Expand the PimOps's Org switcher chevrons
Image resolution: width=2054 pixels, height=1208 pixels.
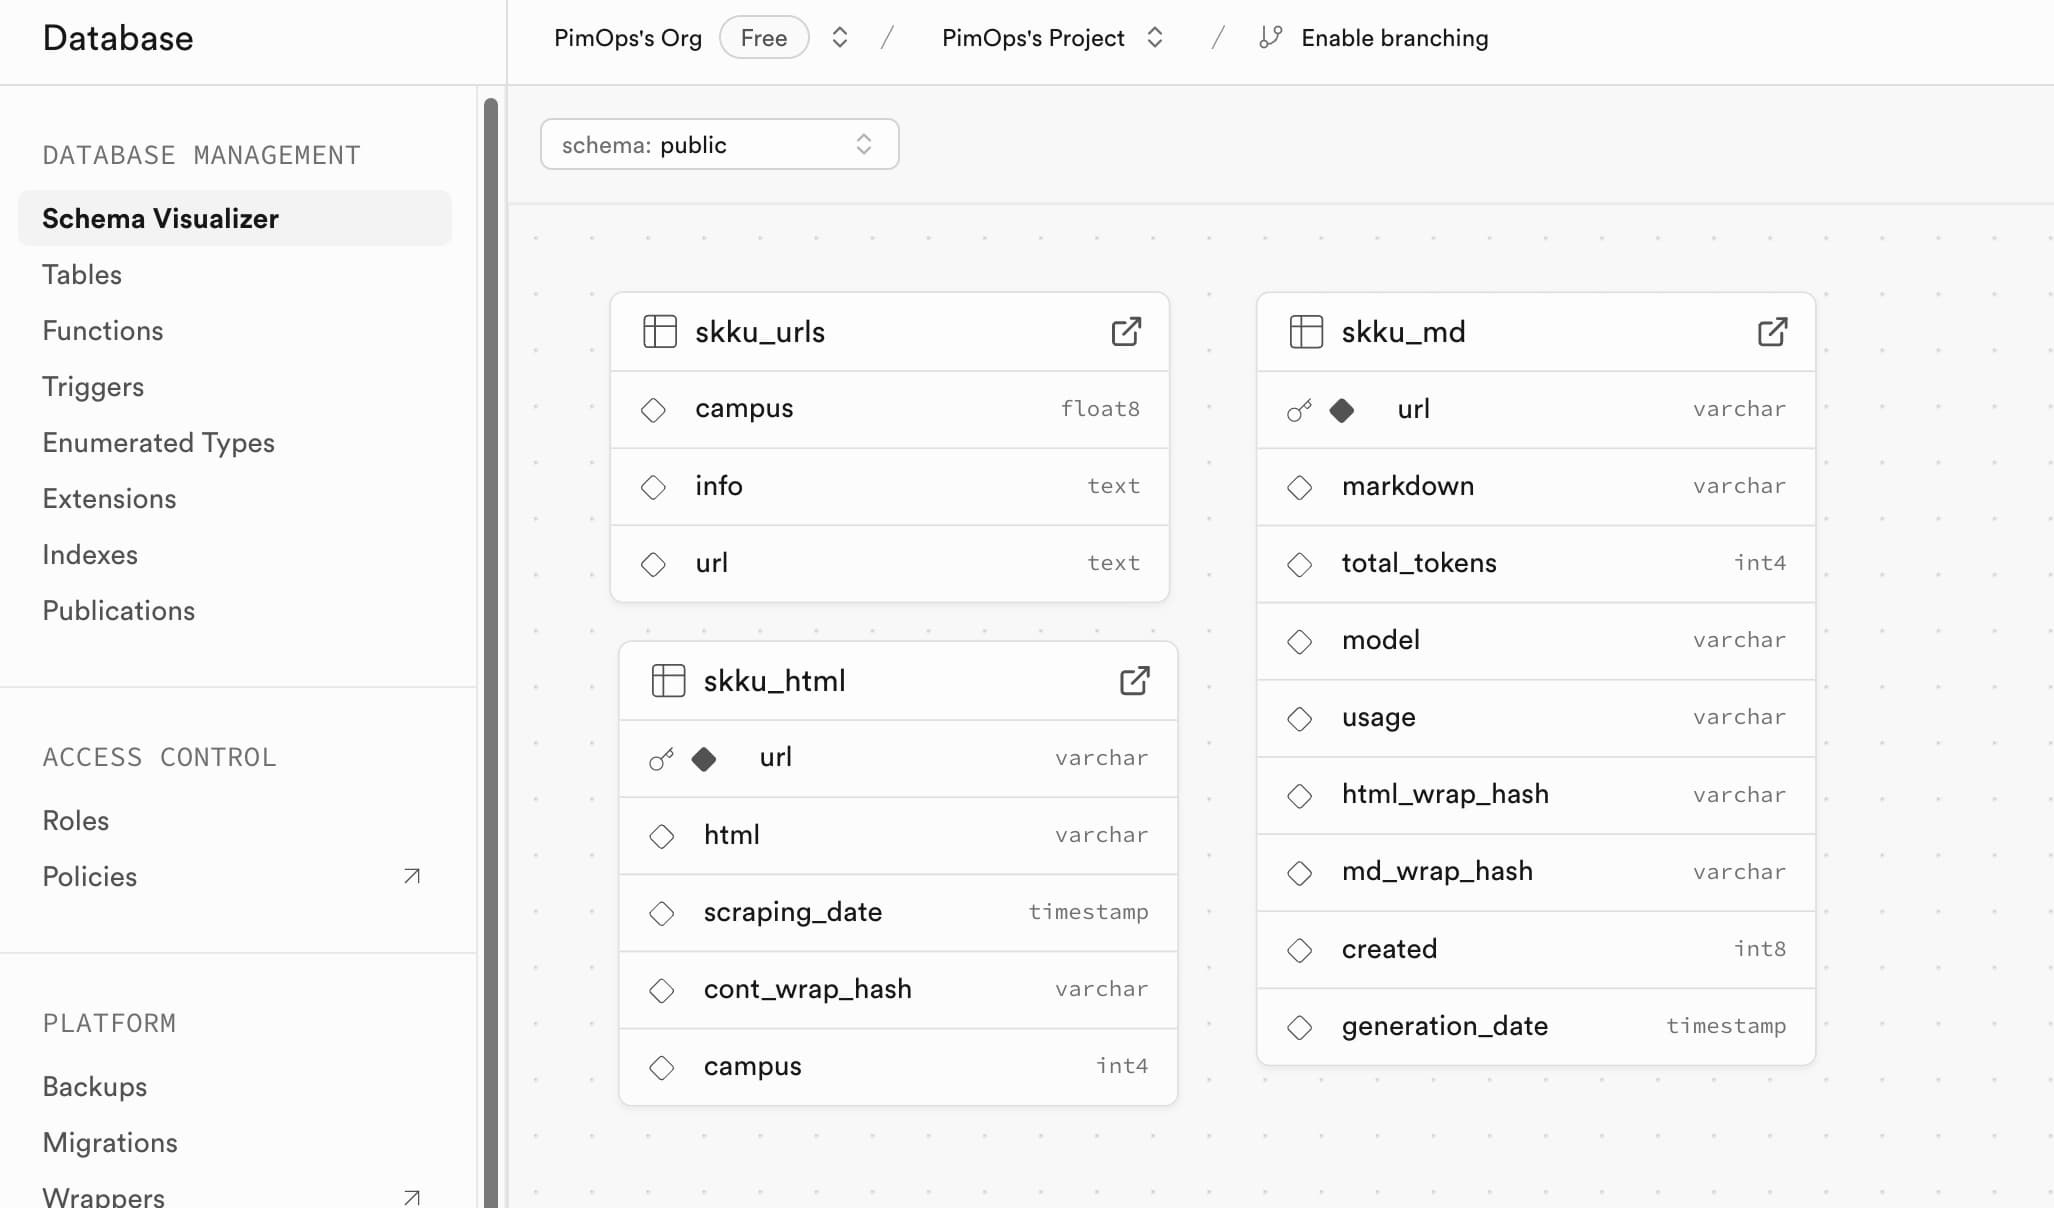[x=840, y=38]
